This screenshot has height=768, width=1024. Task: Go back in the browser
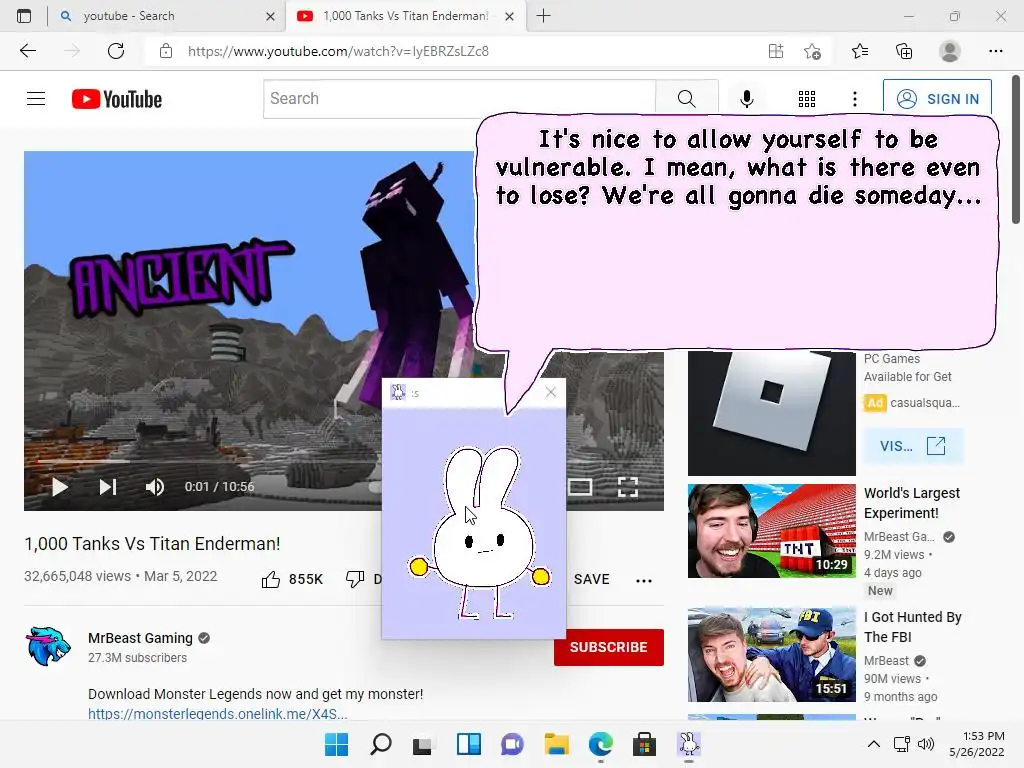[x=28, y=51]
